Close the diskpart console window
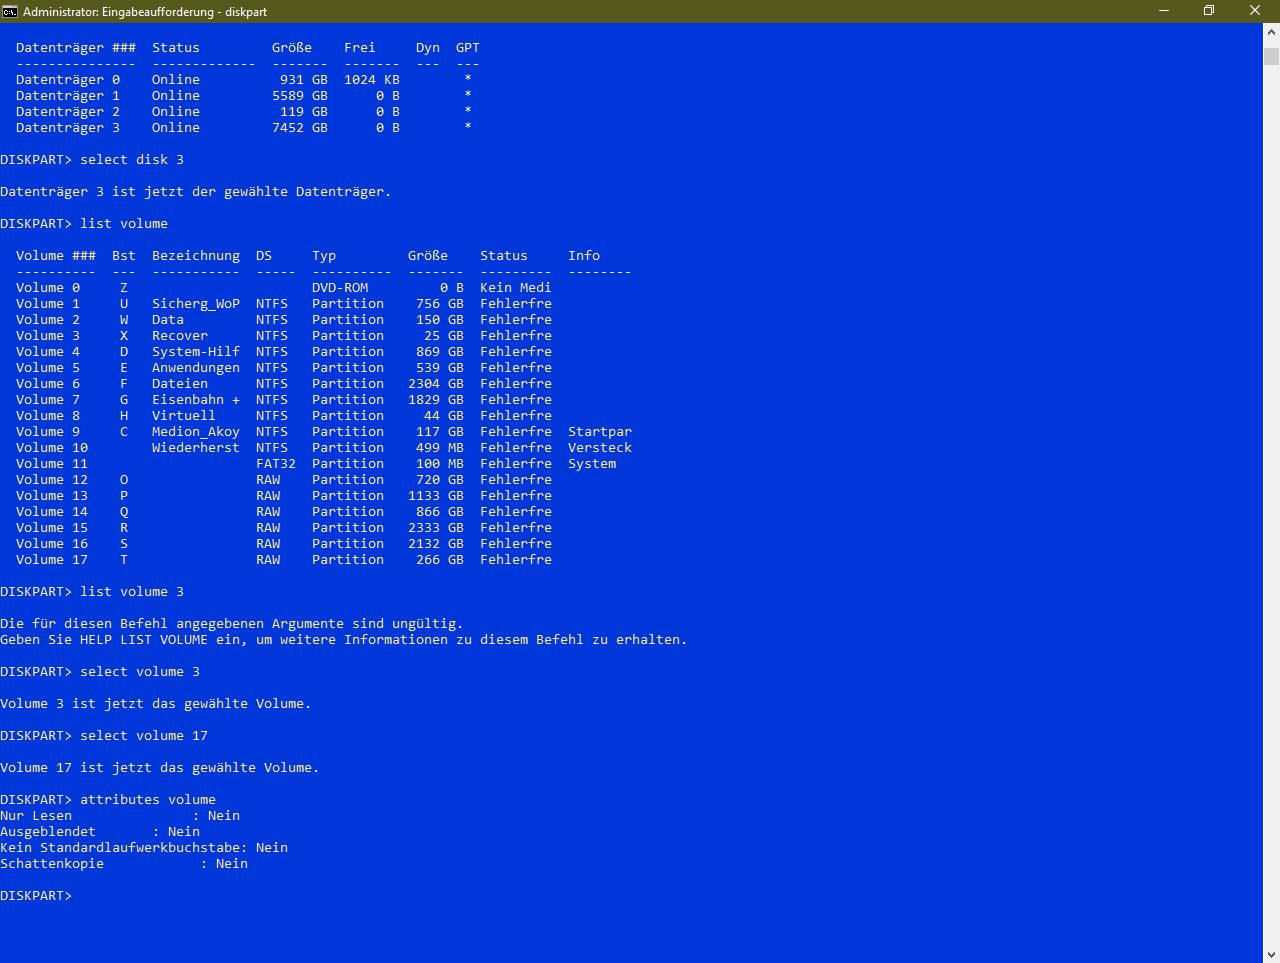This screenshot has width=1280, height=963. click(1255, 11)
